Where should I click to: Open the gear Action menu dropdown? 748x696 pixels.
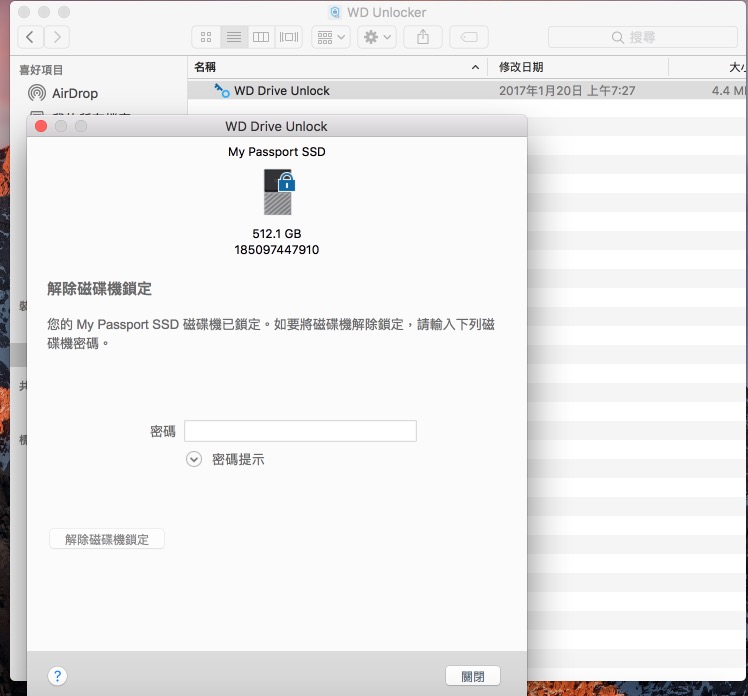(x=377, y=37)
